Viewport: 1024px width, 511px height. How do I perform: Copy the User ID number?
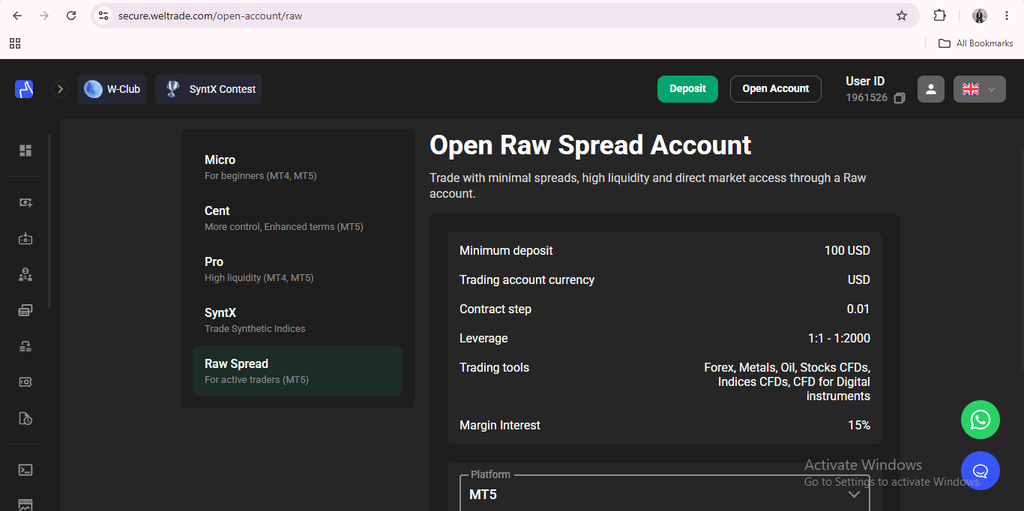899,98
